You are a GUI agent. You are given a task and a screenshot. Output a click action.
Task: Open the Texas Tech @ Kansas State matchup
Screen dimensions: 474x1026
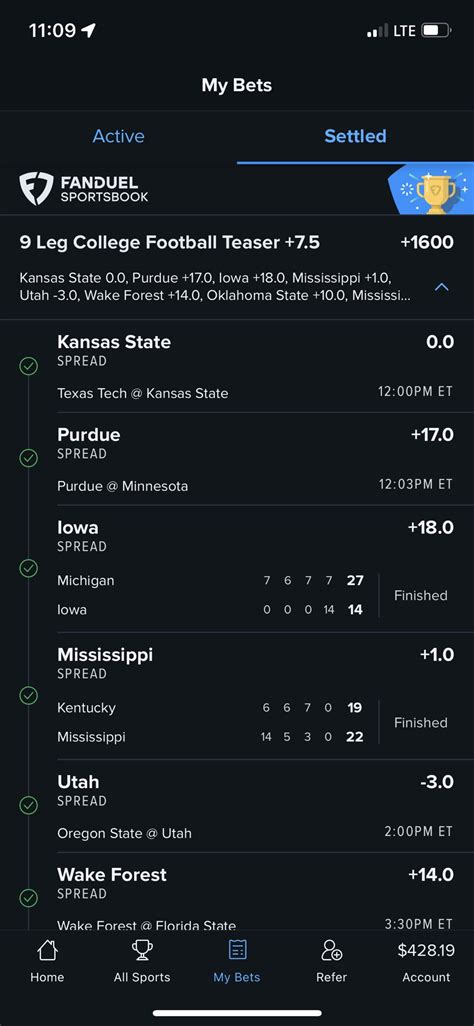pos(143,393)
